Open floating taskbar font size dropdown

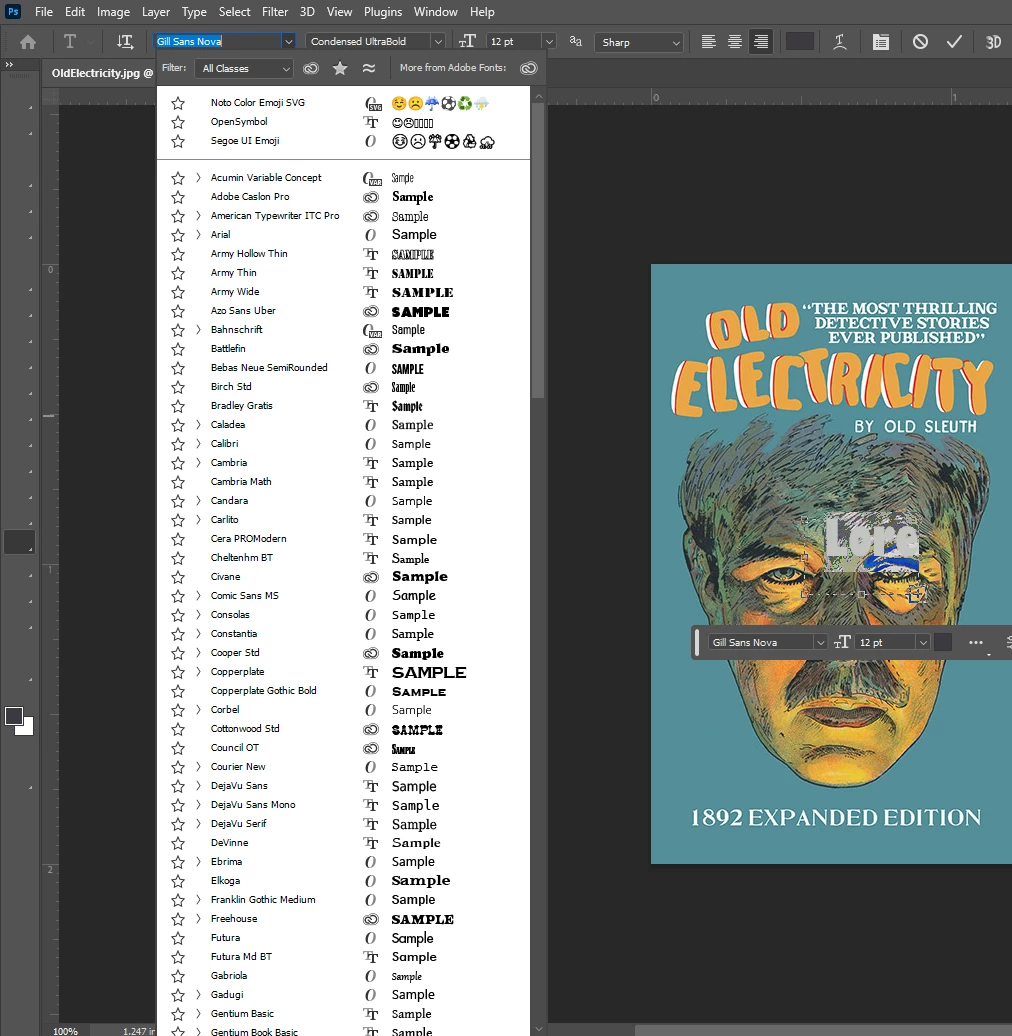pyautogui.click(x=923, y=642)
